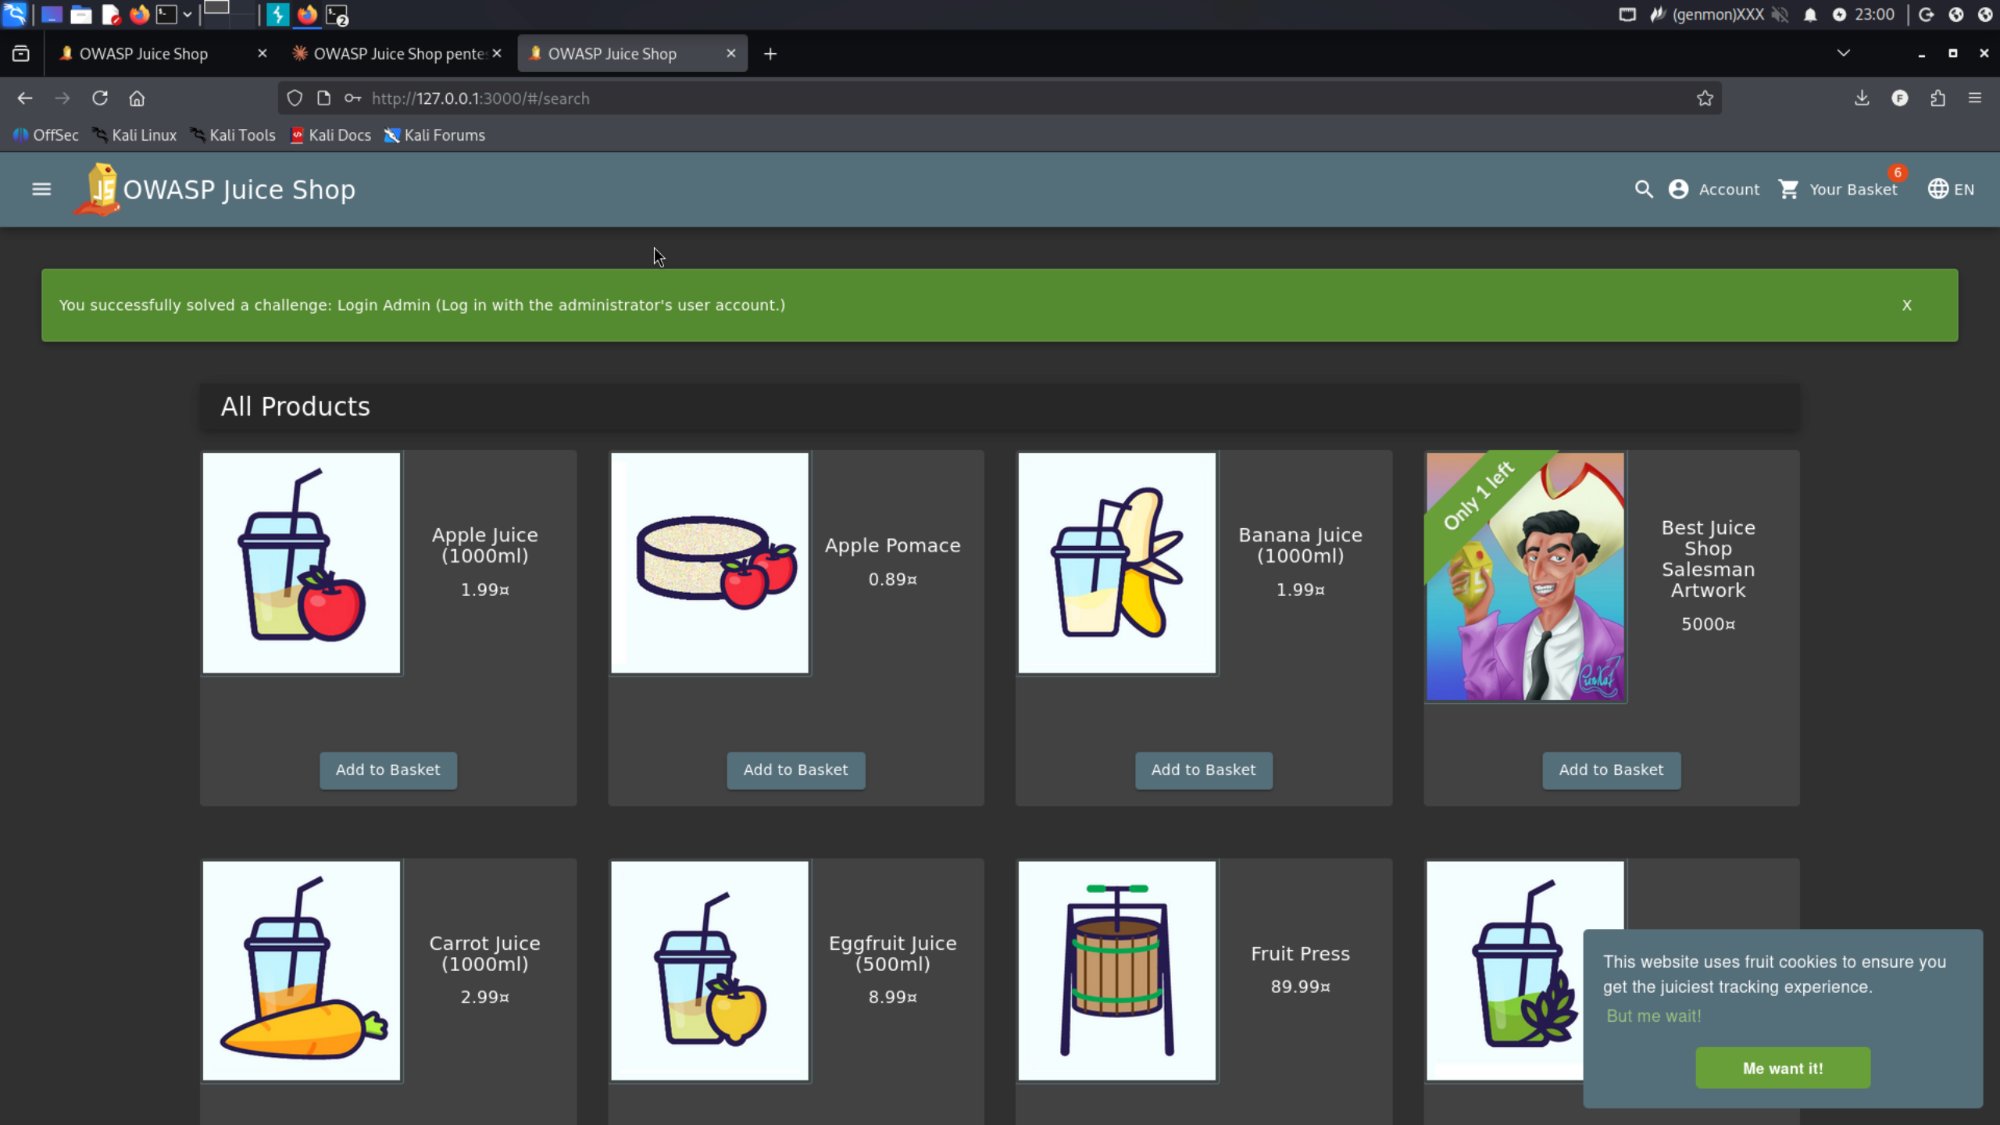2000x1125 pixels.
Task: List all tabs with the dropdown chevron
Action: (x=1843, y=54)
